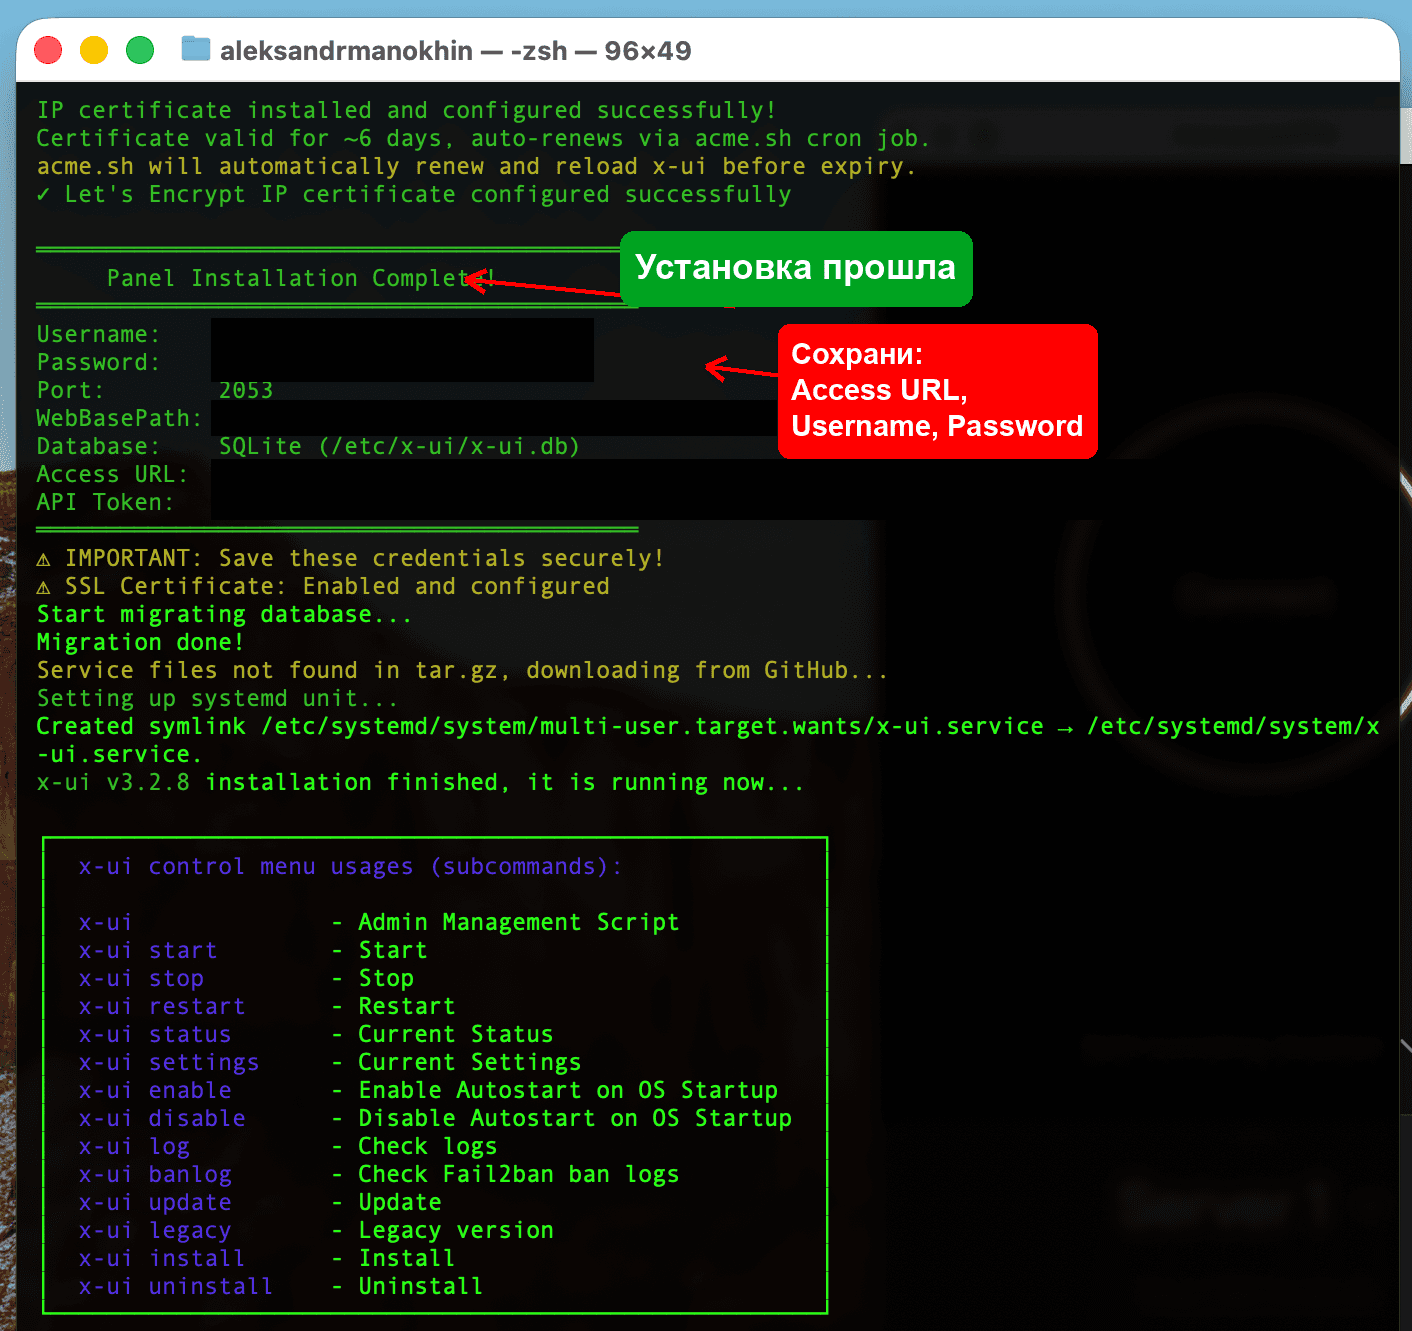Viewport: 1412px width, 1331px height.
Task: Click the 'x-ui settings' subcommand
Action: [169, 1062]
